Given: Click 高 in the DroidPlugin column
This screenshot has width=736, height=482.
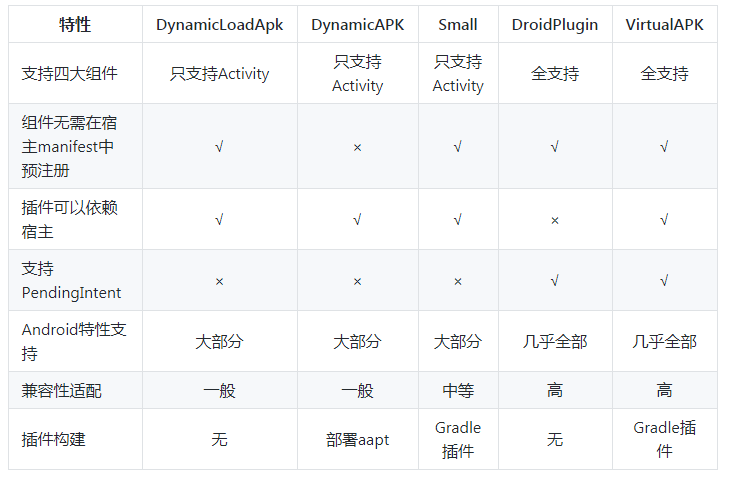Looking at the screenshot, I should 555,390.
